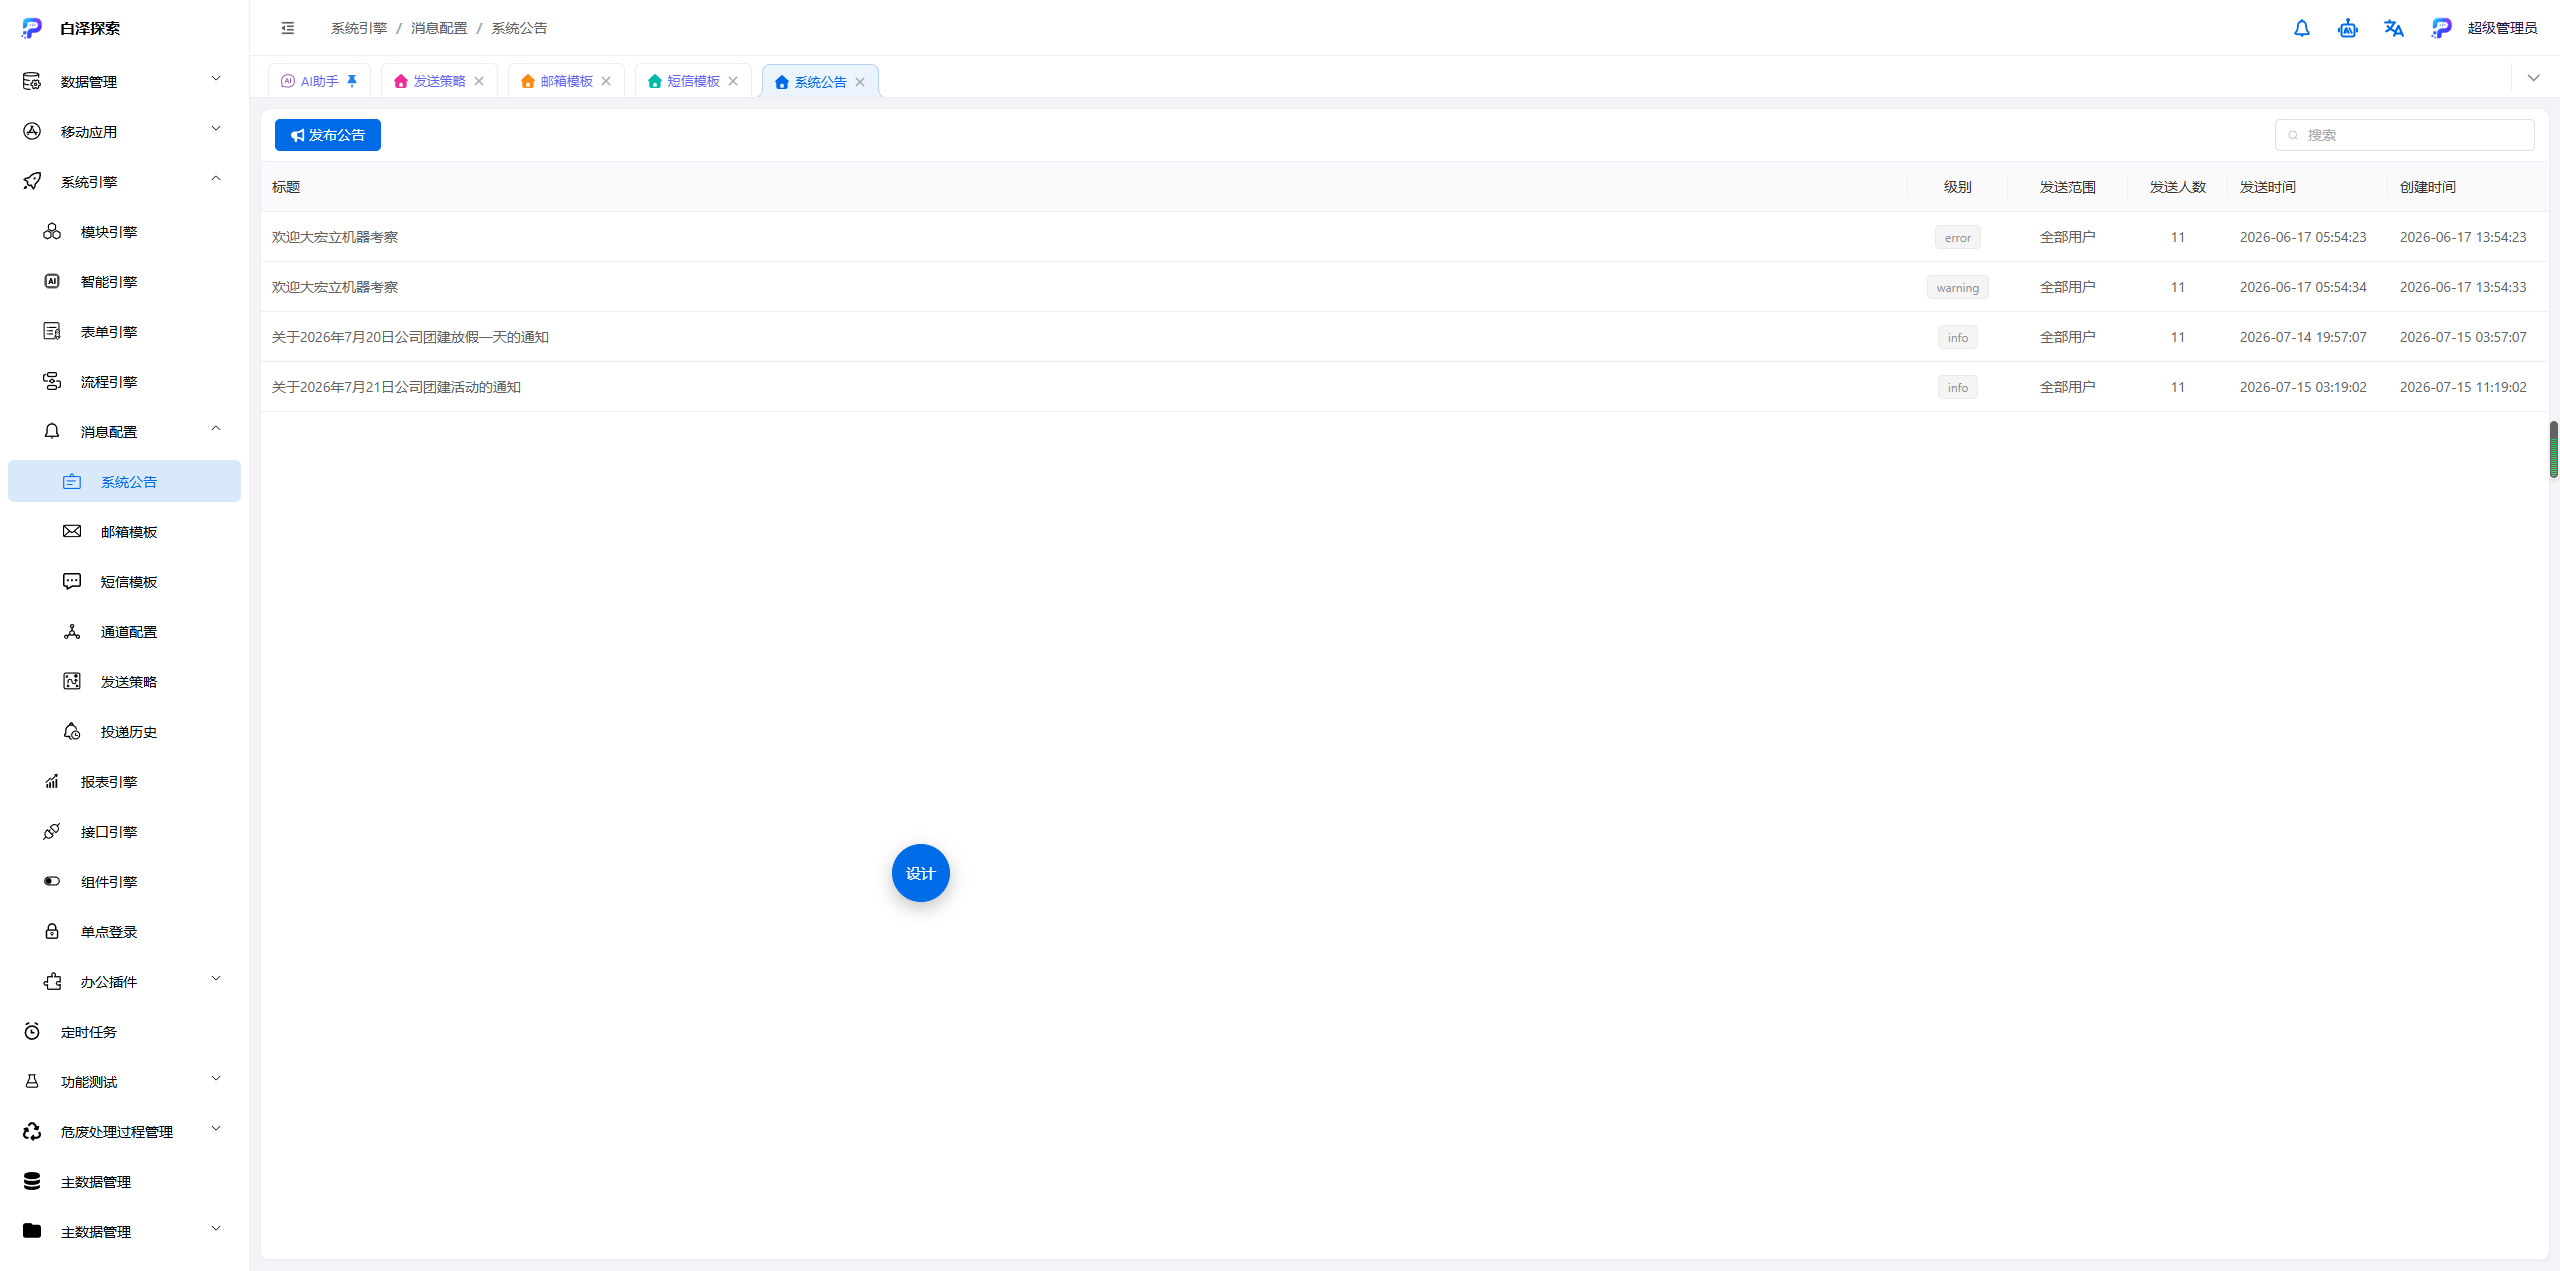Open the AI robot assistant icon
This screenshot has height=1271, width=2560.
pyautogui.click(x=2348, y=28)
